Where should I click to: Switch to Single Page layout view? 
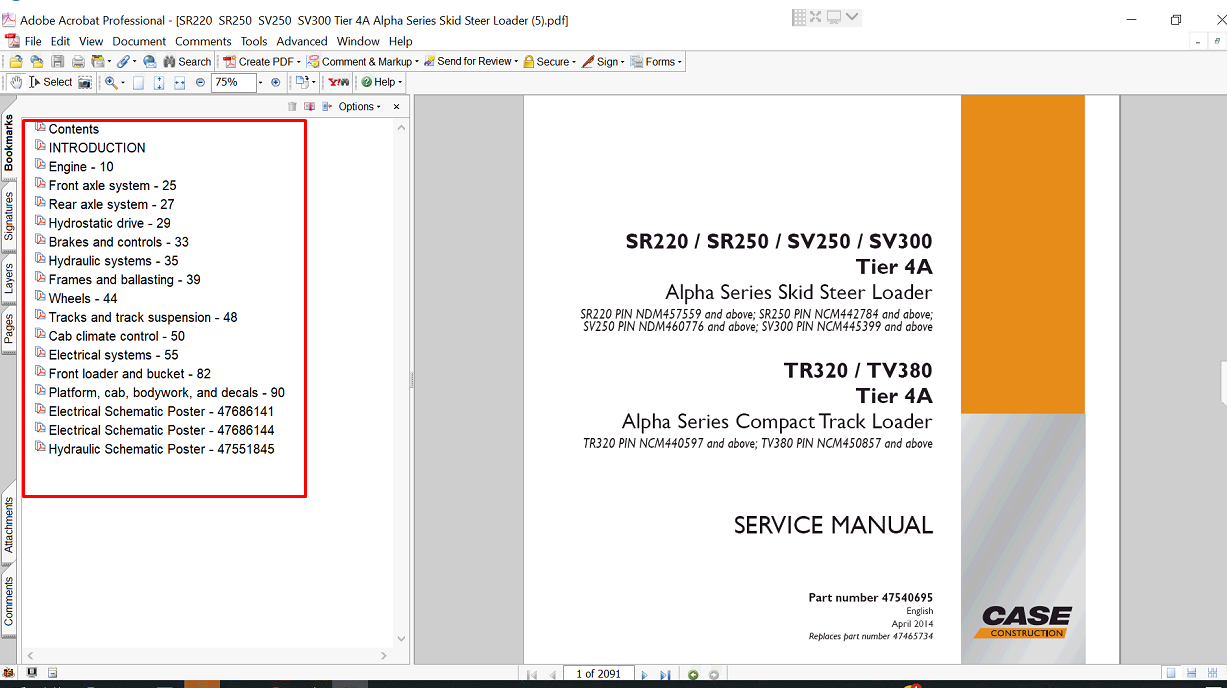point(1170,673)
